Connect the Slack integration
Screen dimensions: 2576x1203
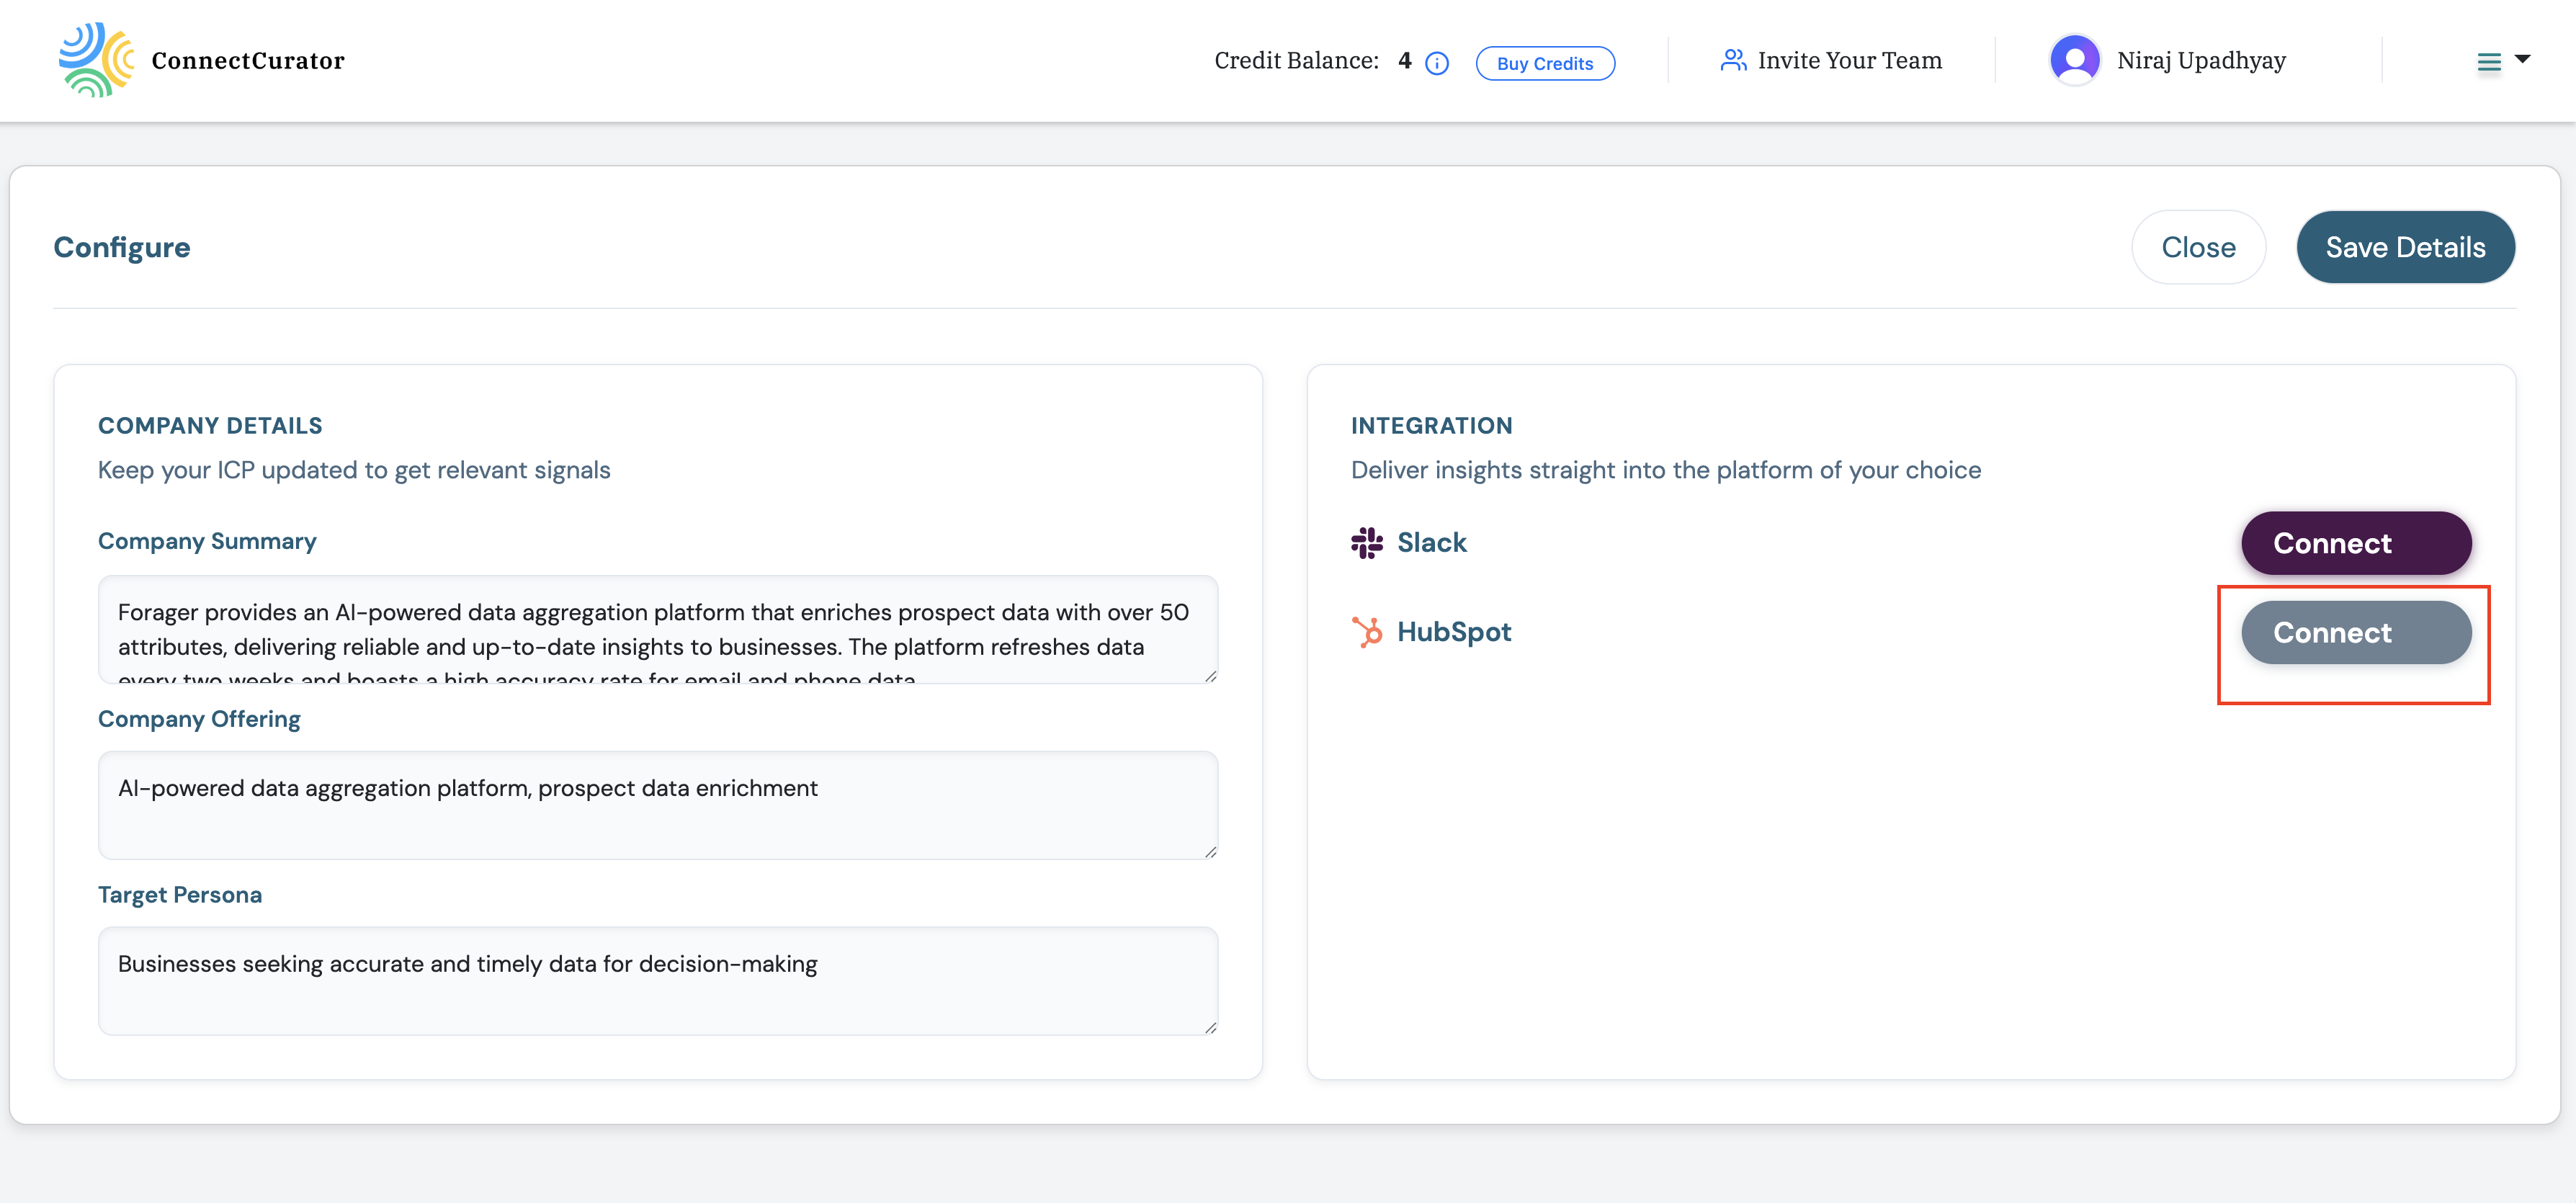[2355, 543]
